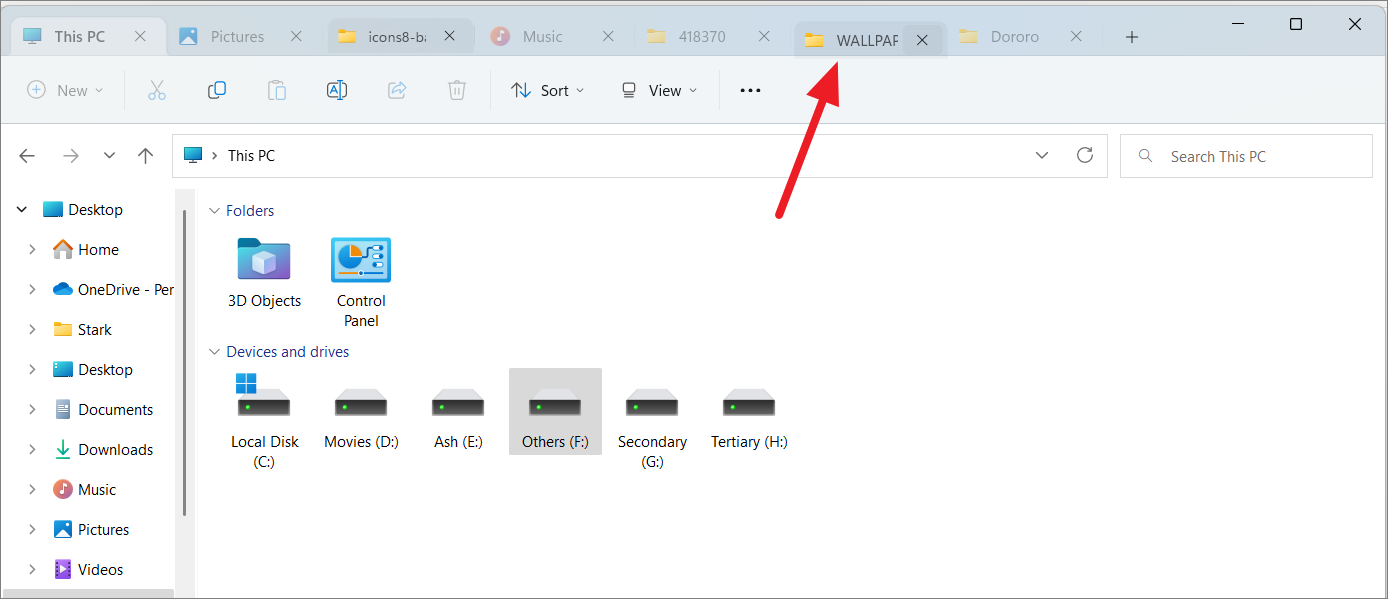The image size is (1388, 599).
Task: Collapse the Desktop tree root
Action: tap(22, 210)
